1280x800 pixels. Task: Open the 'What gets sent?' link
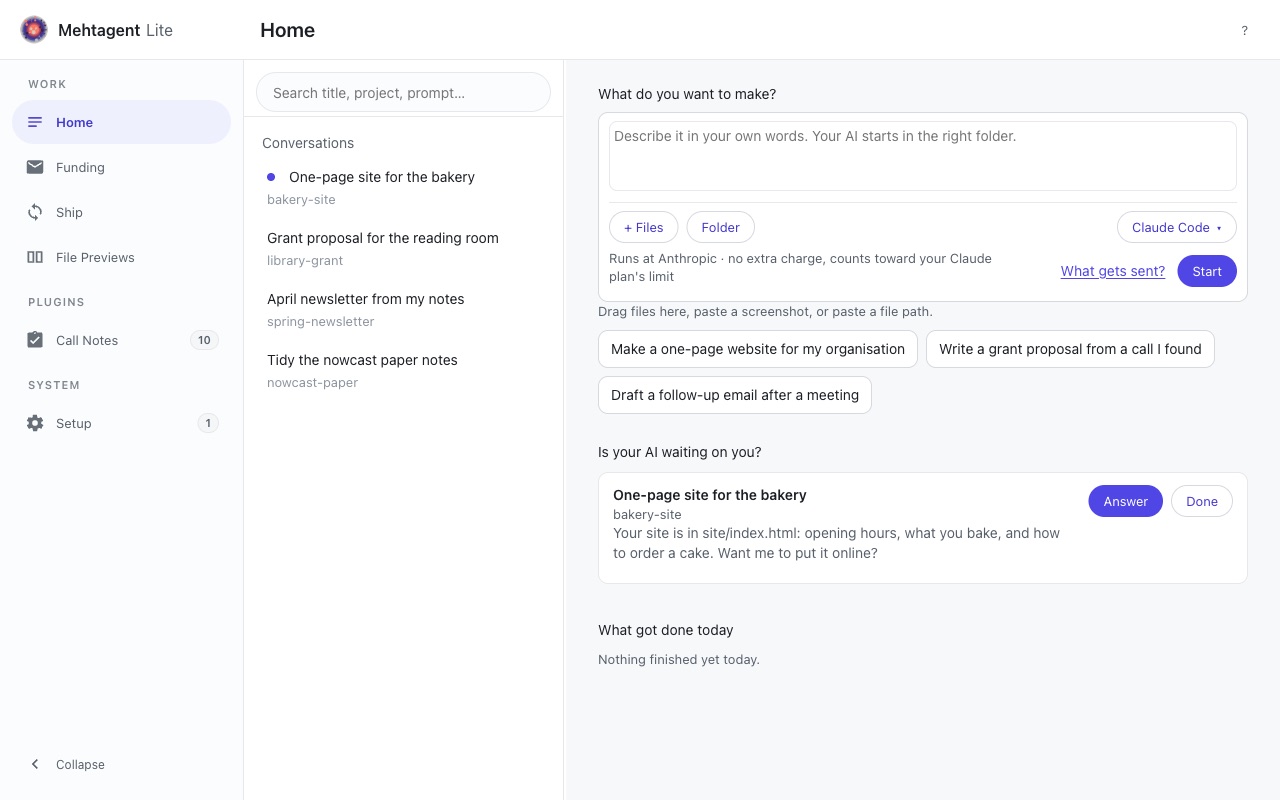point(1113,271)
